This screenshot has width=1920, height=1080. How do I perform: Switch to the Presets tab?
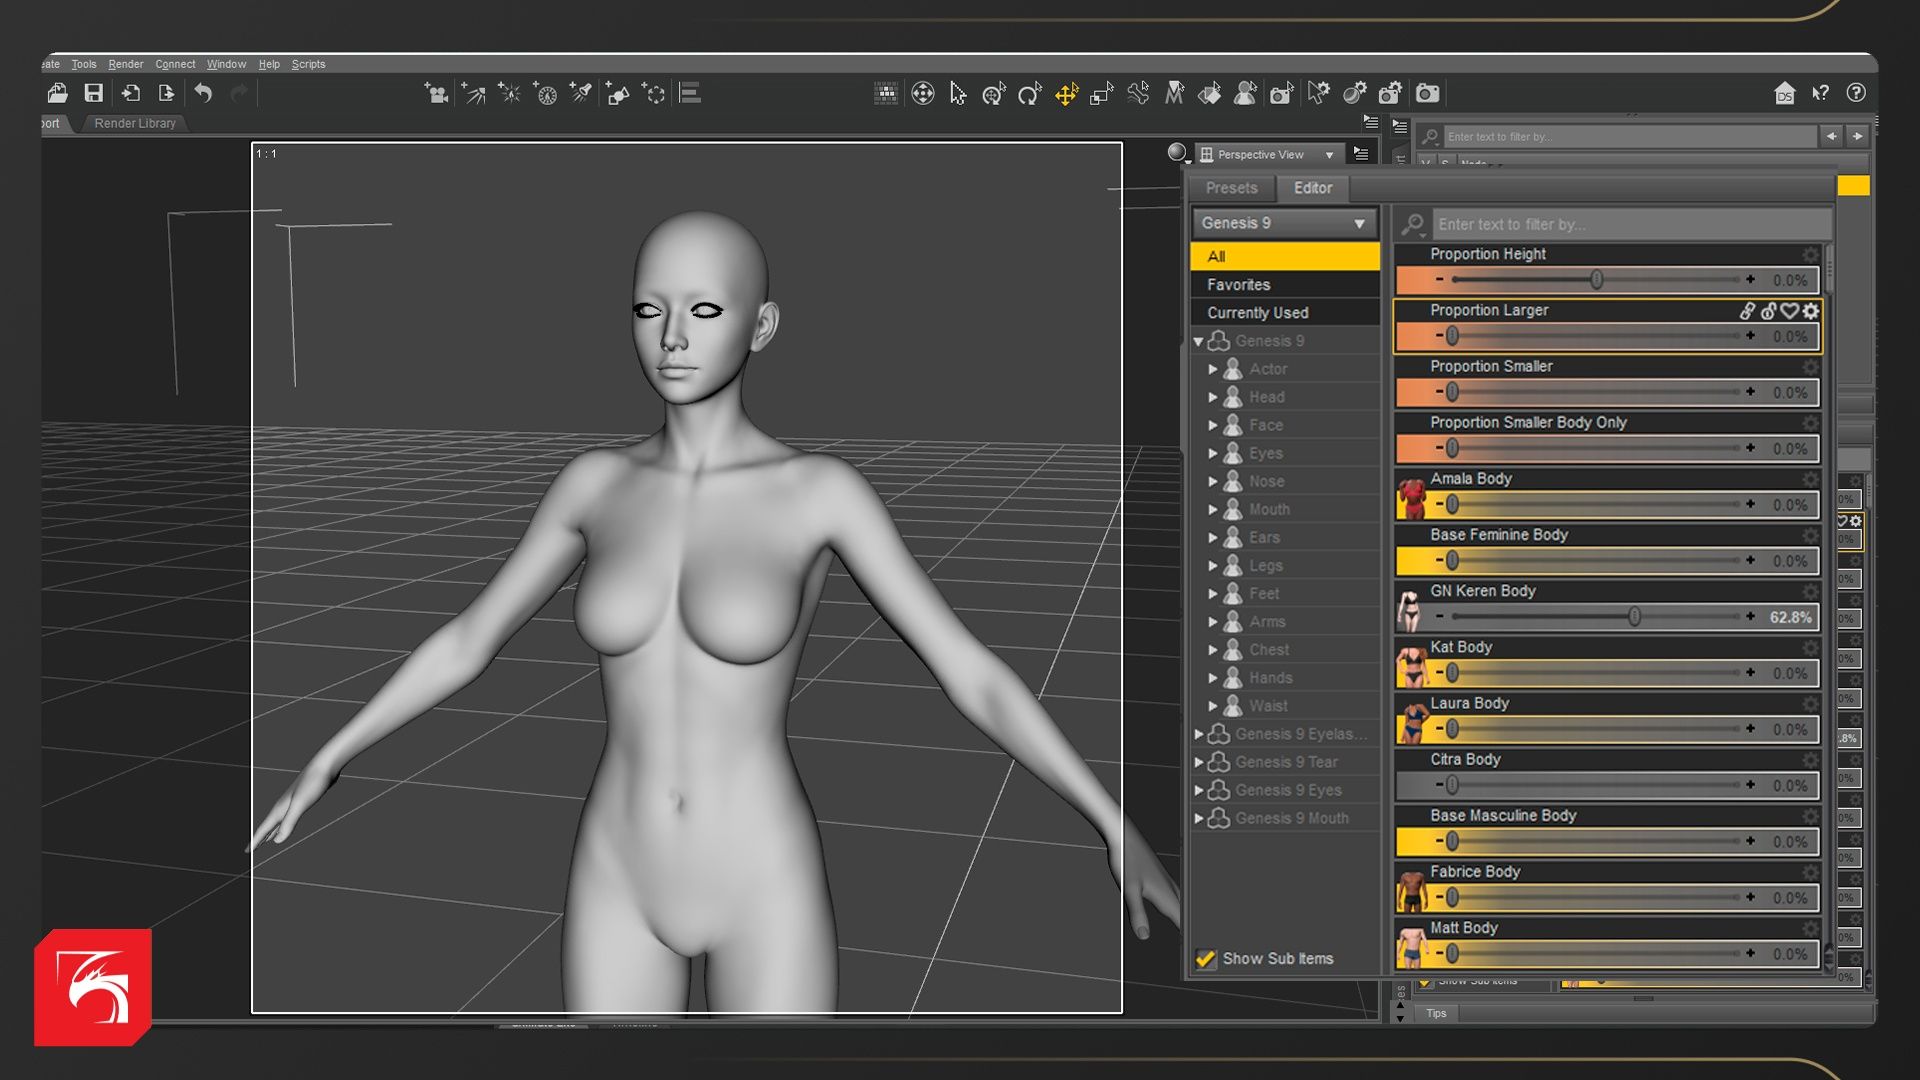tap(1231, 188)
